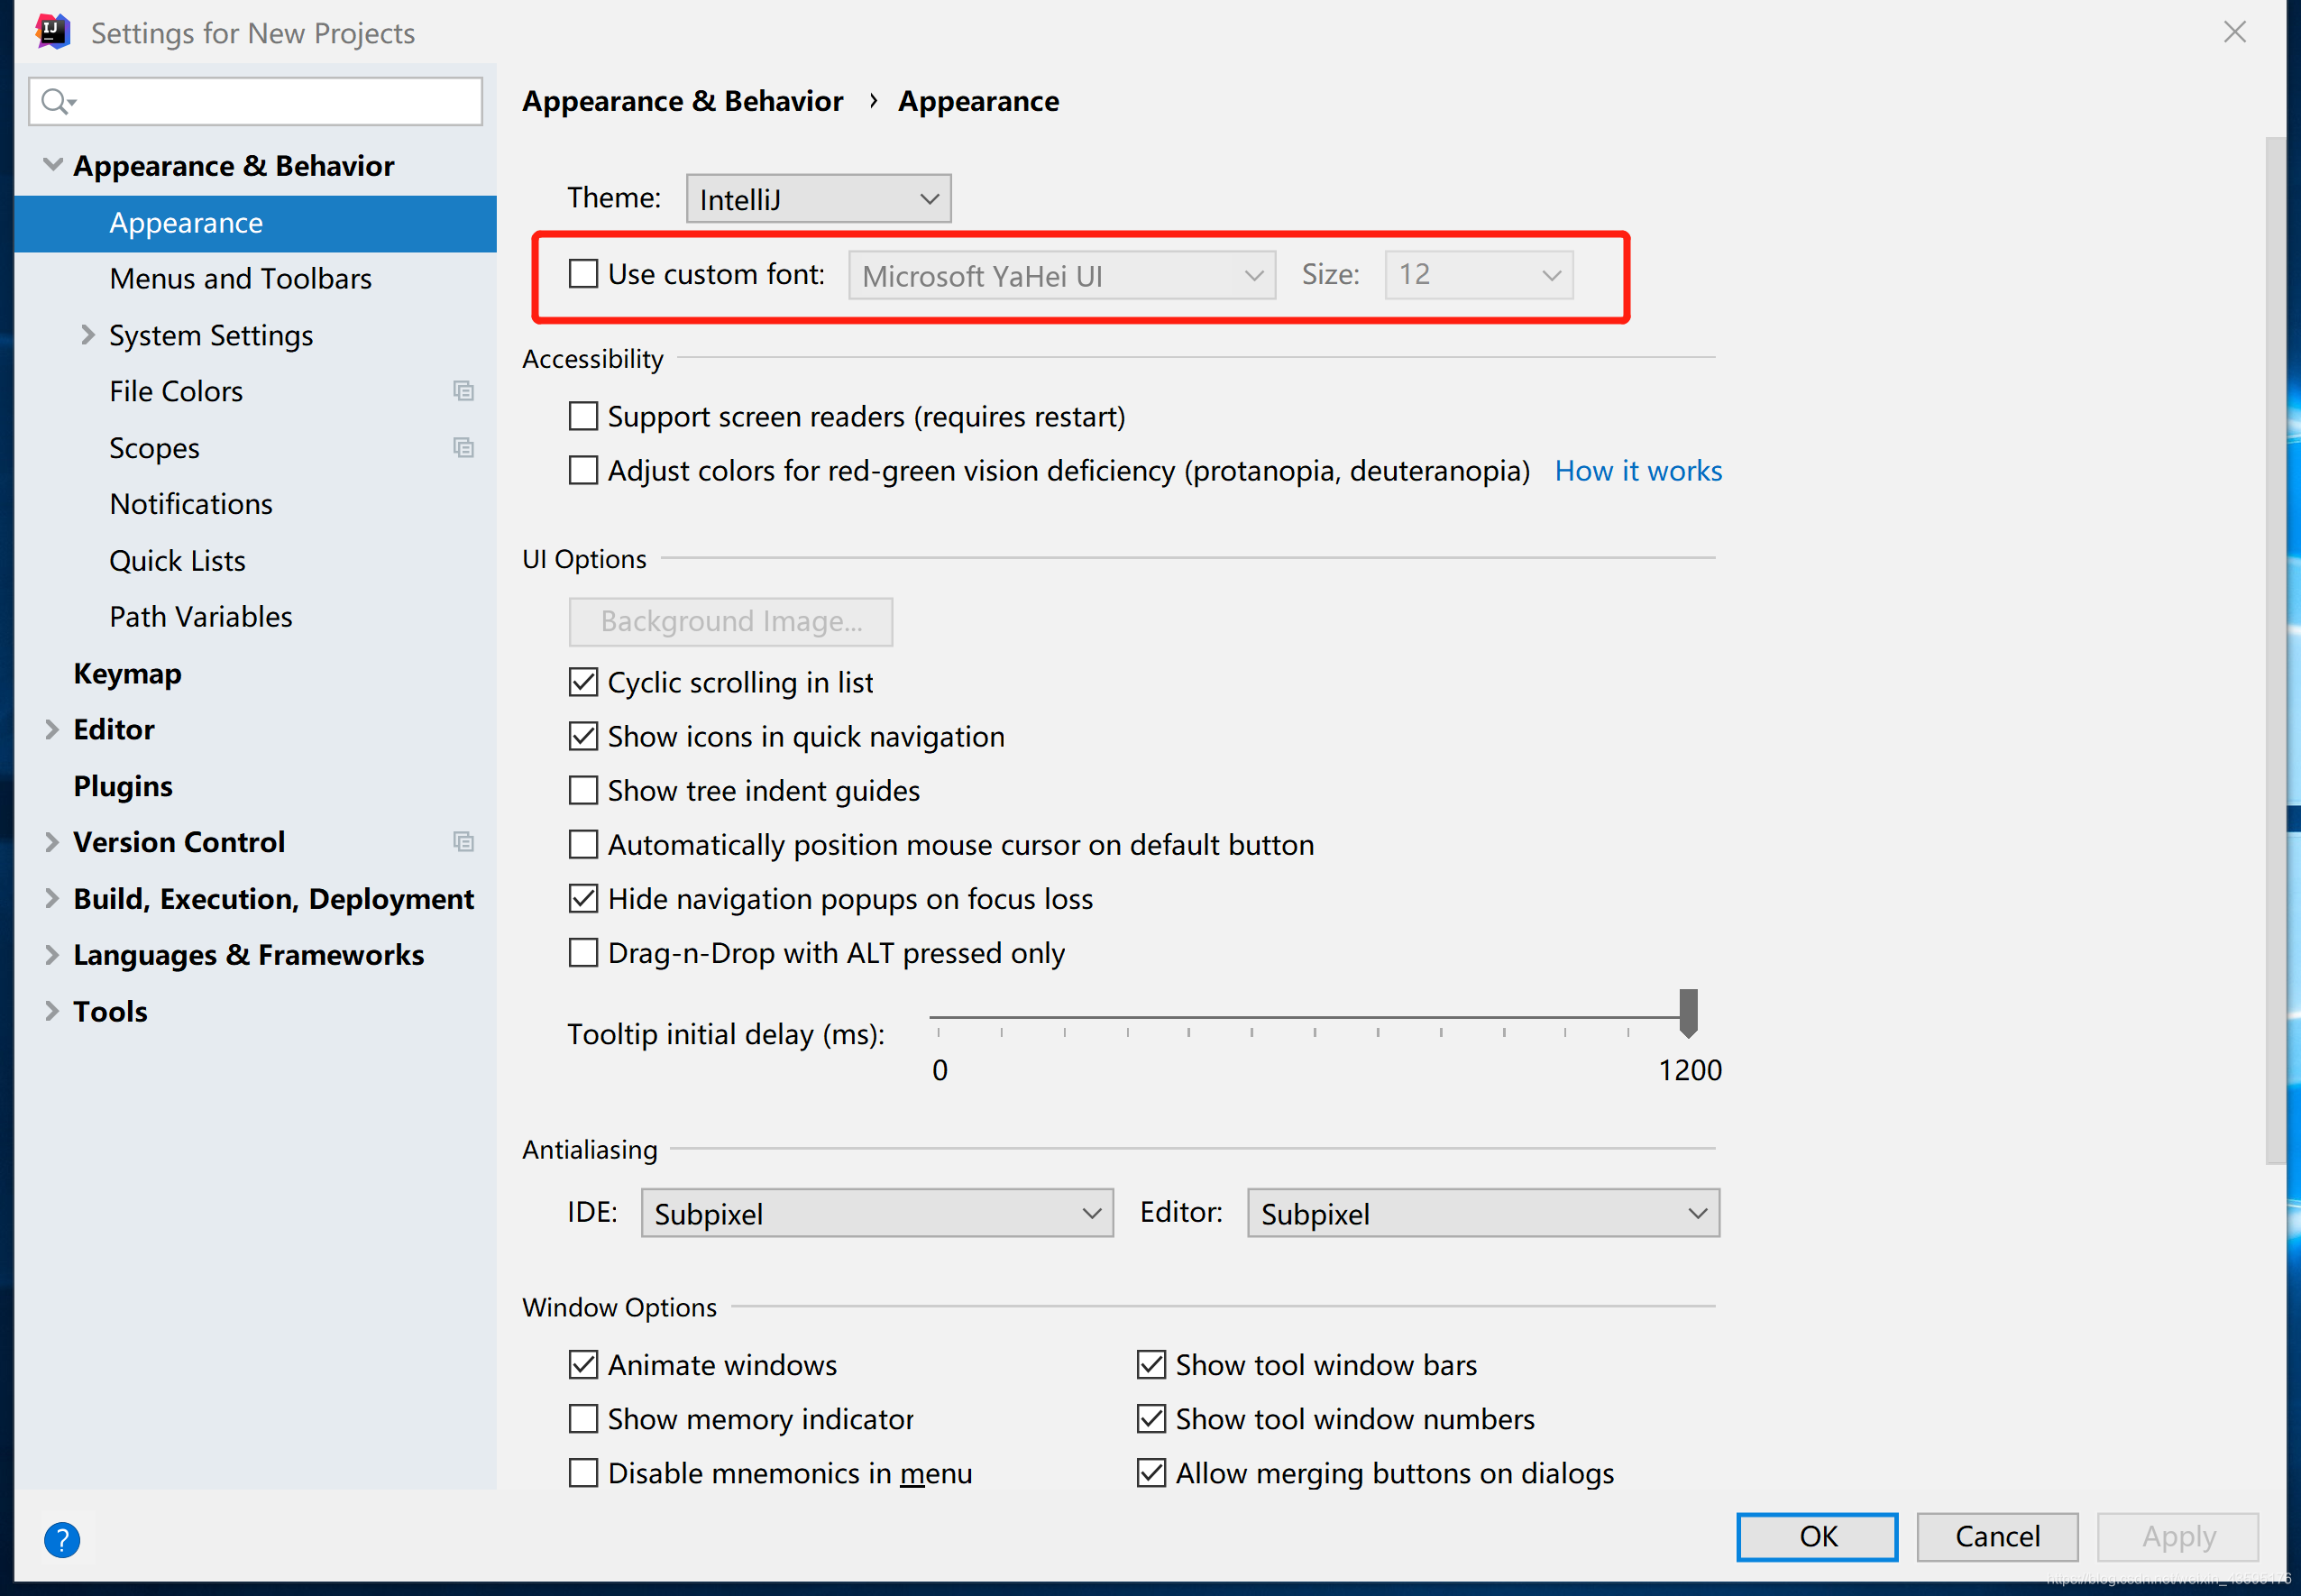Click inside the settings search field
Image resolution: width=2301 pixels, height=1596 pixels.
pyautogui.click(x=255, y=101)
